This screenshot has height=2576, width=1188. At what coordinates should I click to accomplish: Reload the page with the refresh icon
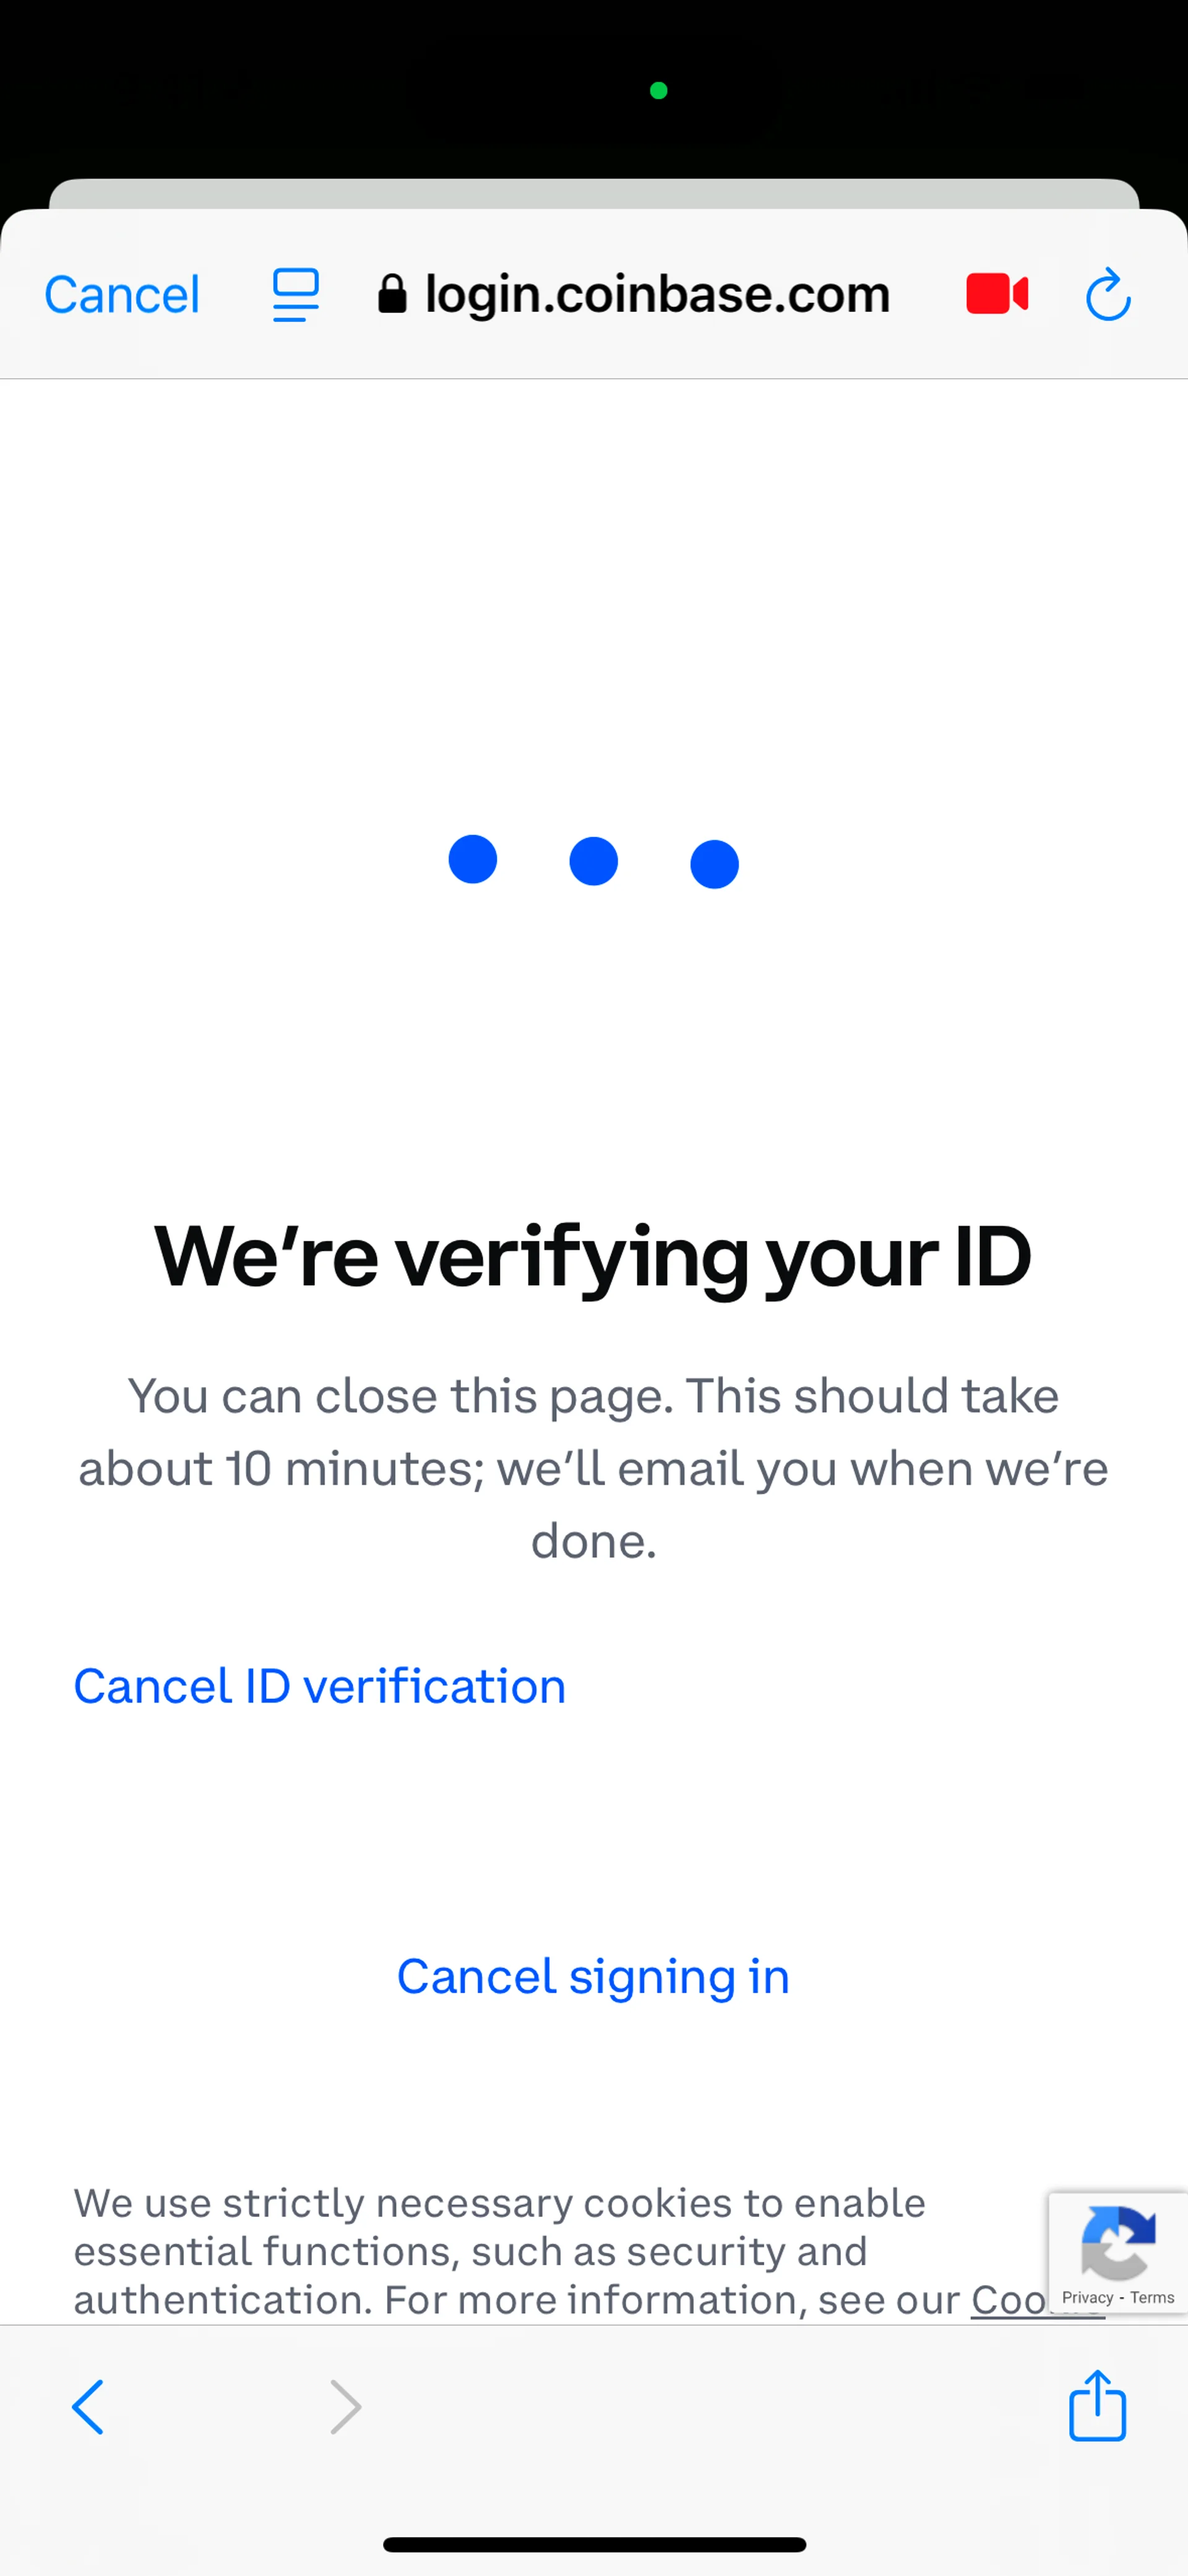pyautogui.click(x=1107, y=295)
